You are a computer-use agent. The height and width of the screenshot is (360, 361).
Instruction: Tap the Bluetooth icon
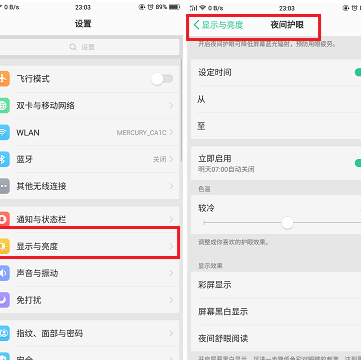pos(4,159)
